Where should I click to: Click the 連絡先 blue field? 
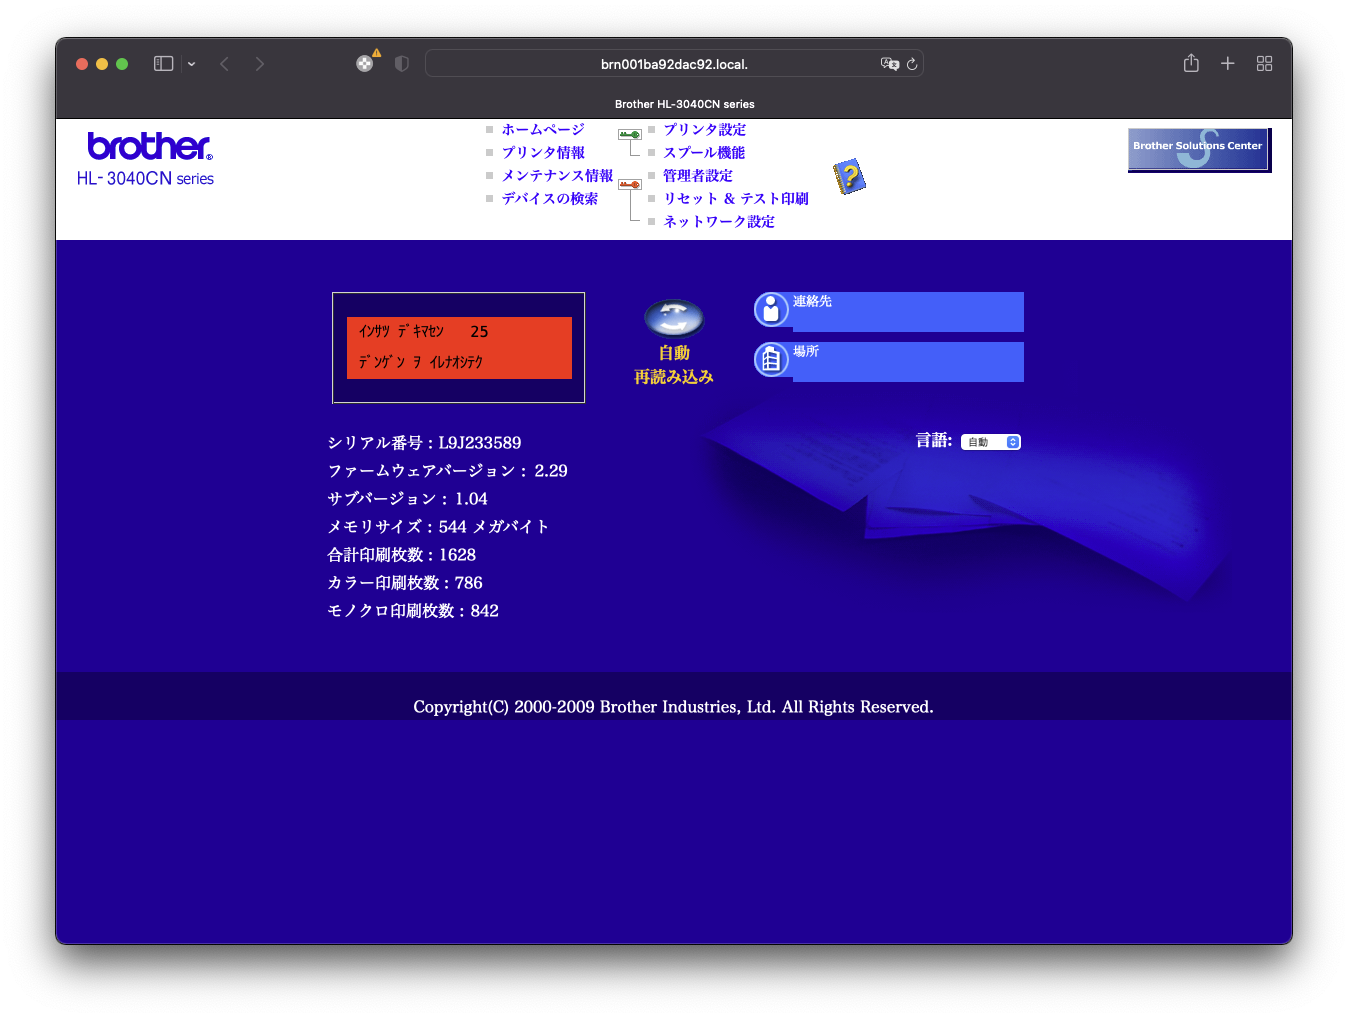[908, 312]
